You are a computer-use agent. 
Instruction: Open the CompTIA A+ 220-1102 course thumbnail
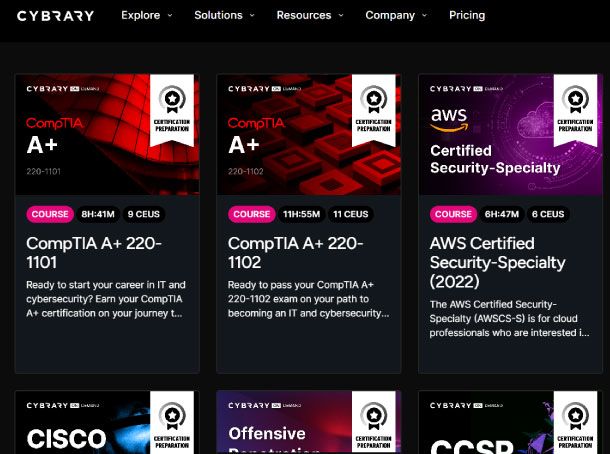tap(309, 134)
